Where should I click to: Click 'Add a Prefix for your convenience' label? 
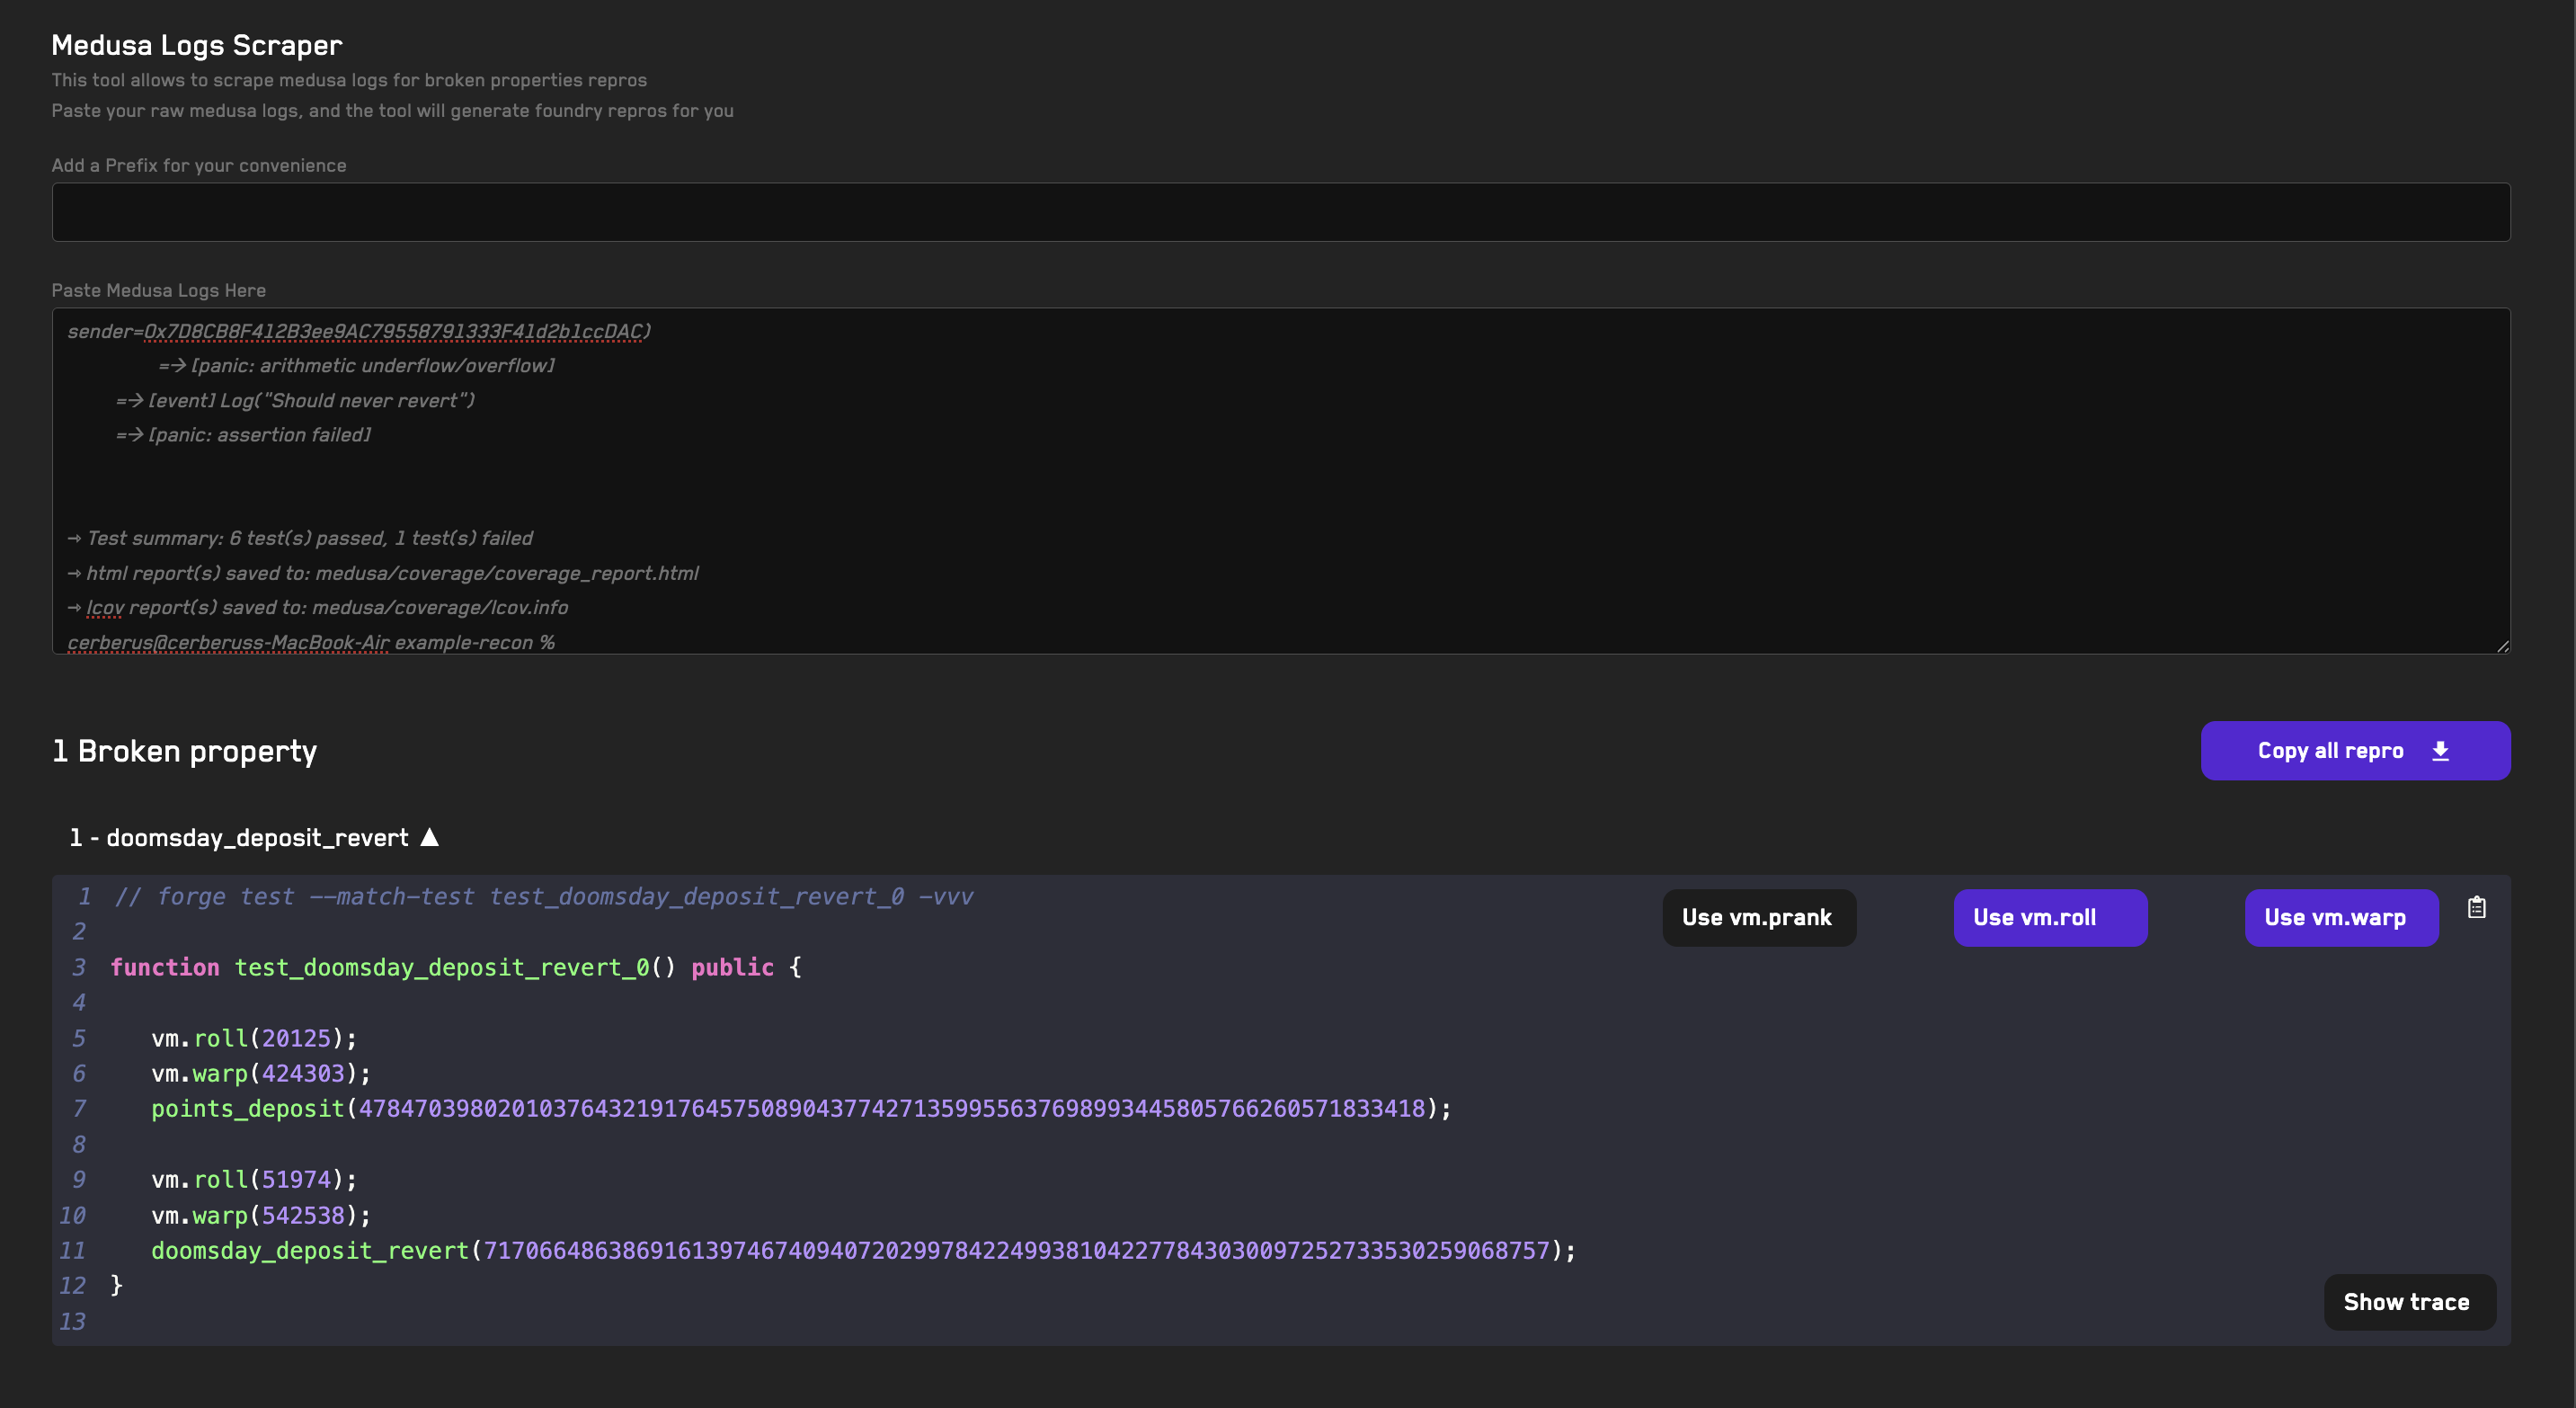point(199,165)
